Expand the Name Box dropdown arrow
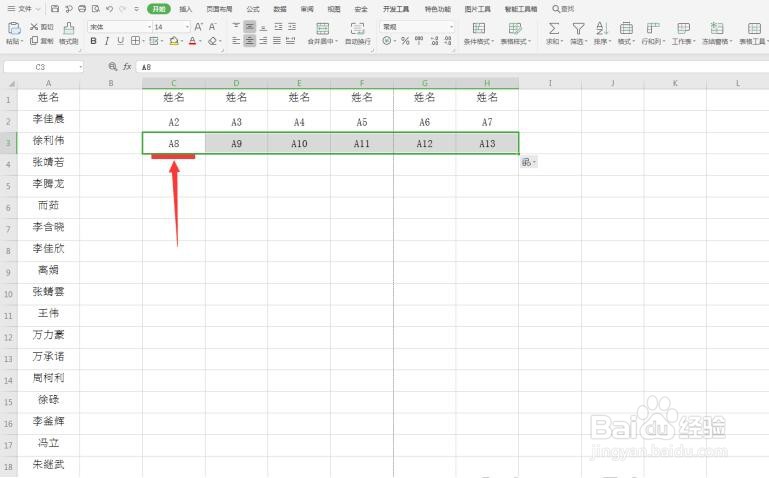This screenshot has width=769, height=478. pos(80,67)
